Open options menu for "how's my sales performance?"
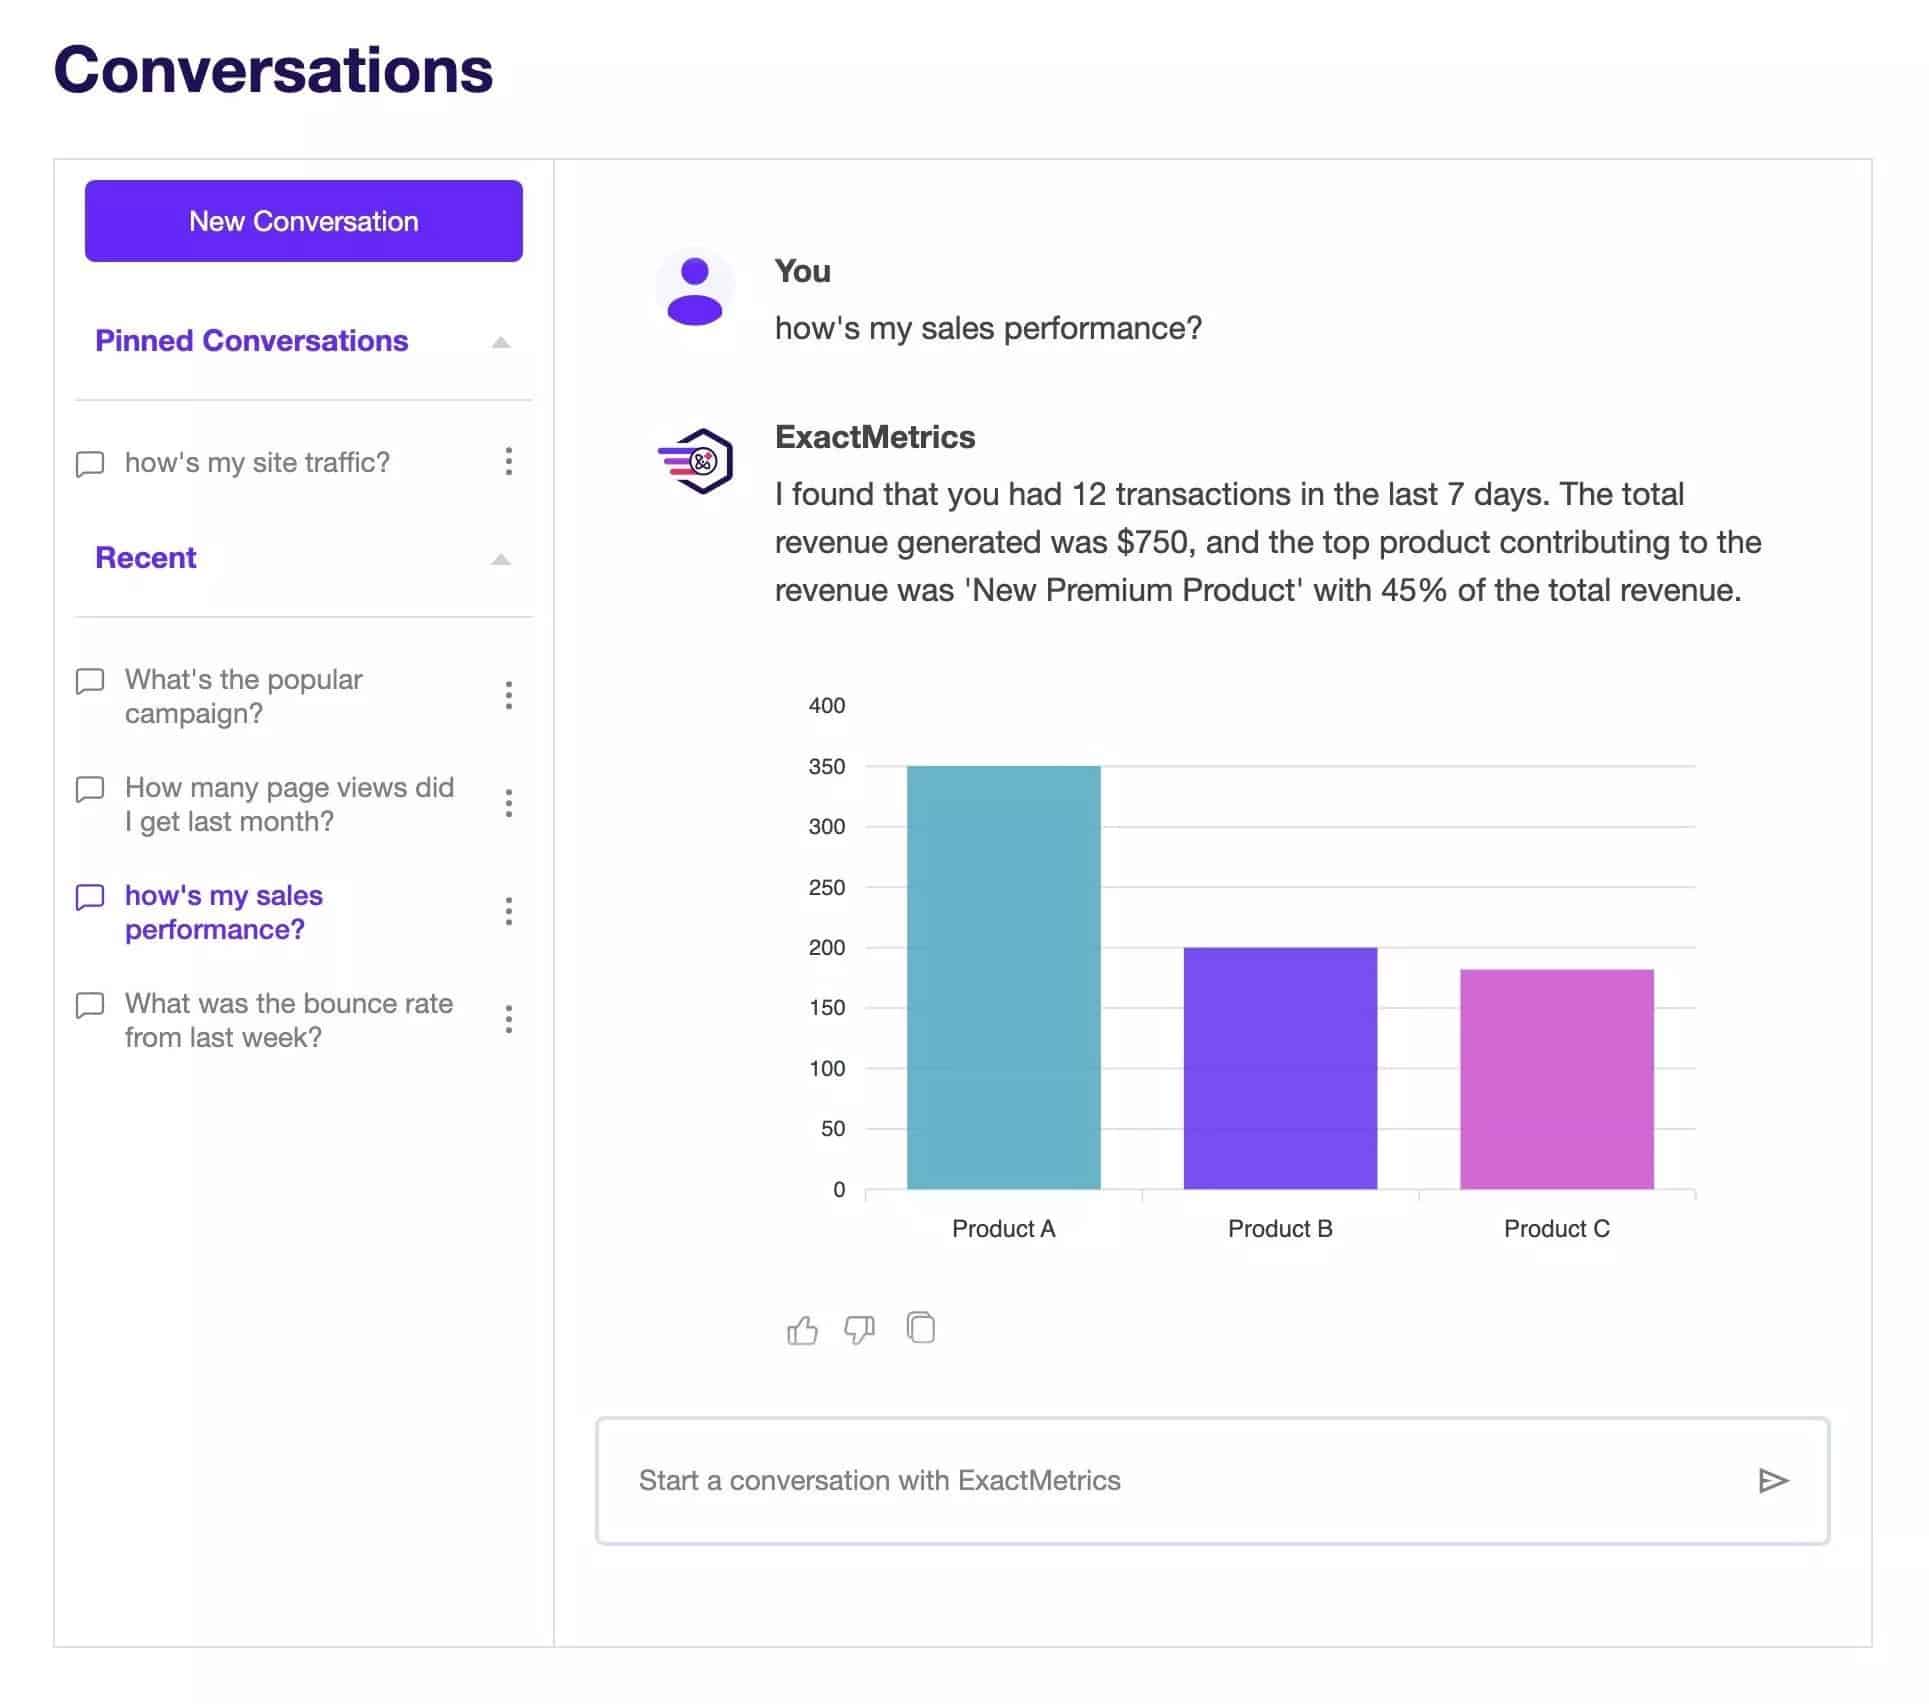This screenshot has width=1929, height=1704. [509, 912]
